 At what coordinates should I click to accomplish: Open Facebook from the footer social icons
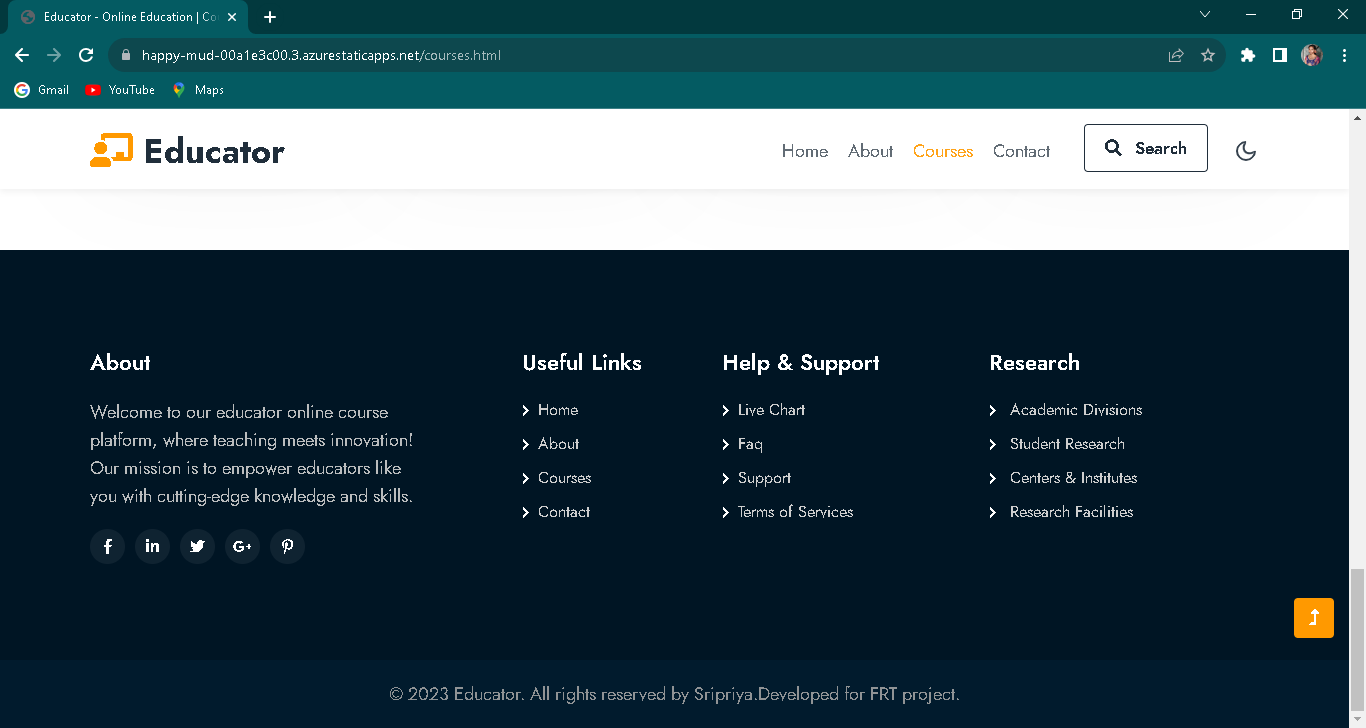click(107, 546)
